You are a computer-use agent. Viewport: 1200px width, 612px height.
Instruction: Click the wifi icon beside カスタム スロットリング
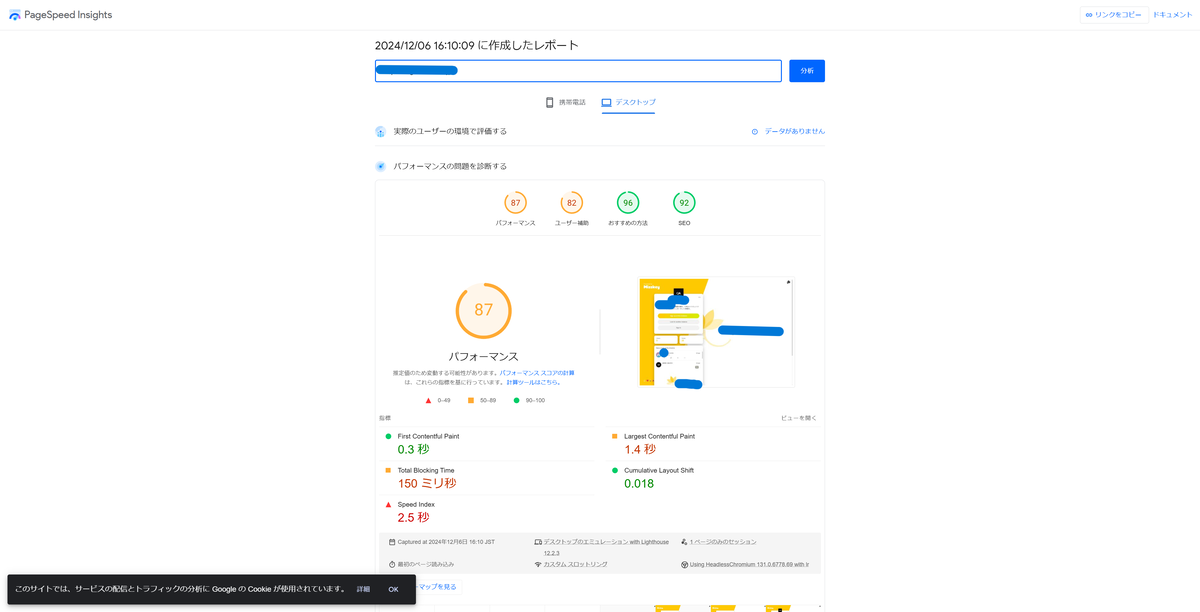(x=538, y=564)
